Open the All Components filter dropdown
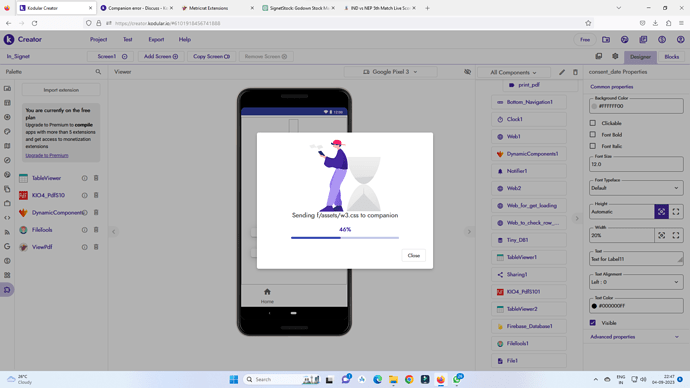Image resolution: width=690 pixels, height=388 pixels. pyautogui.click(x=513, y=72)
